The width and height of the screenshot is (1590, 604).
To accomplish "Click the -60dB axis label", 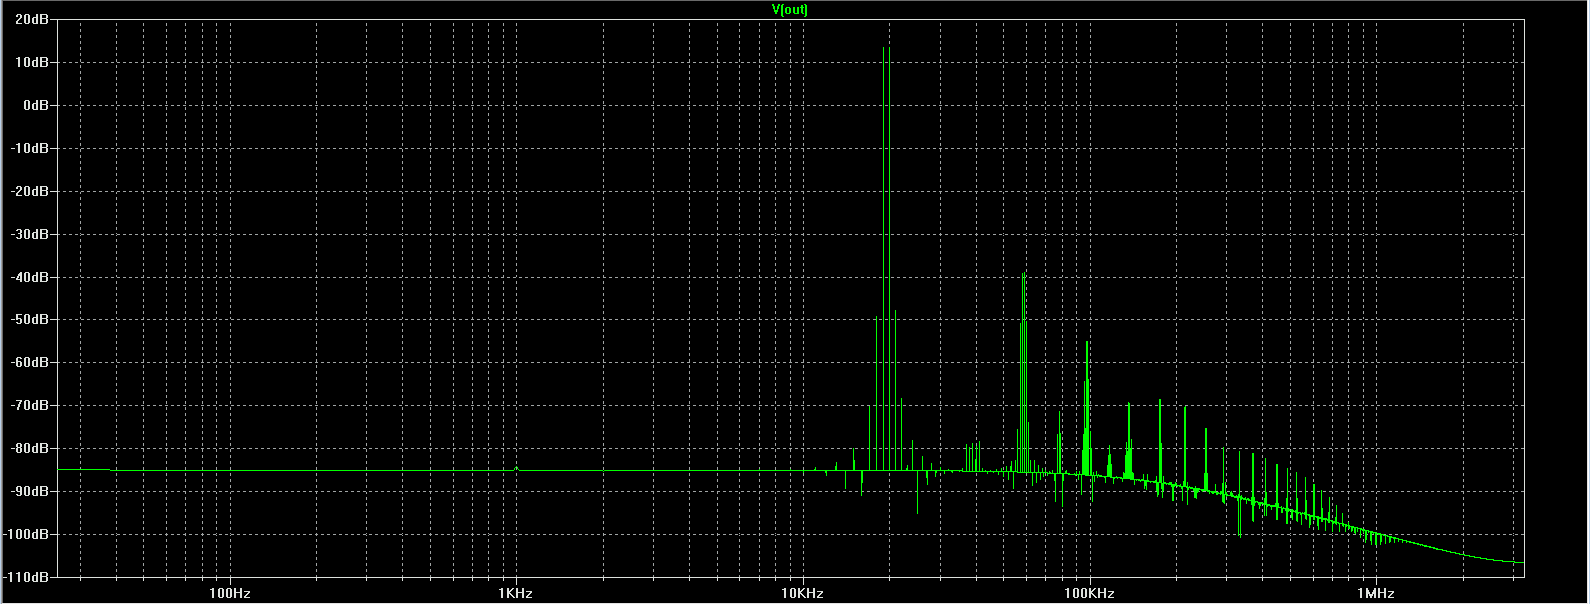I will click(30, 363).
